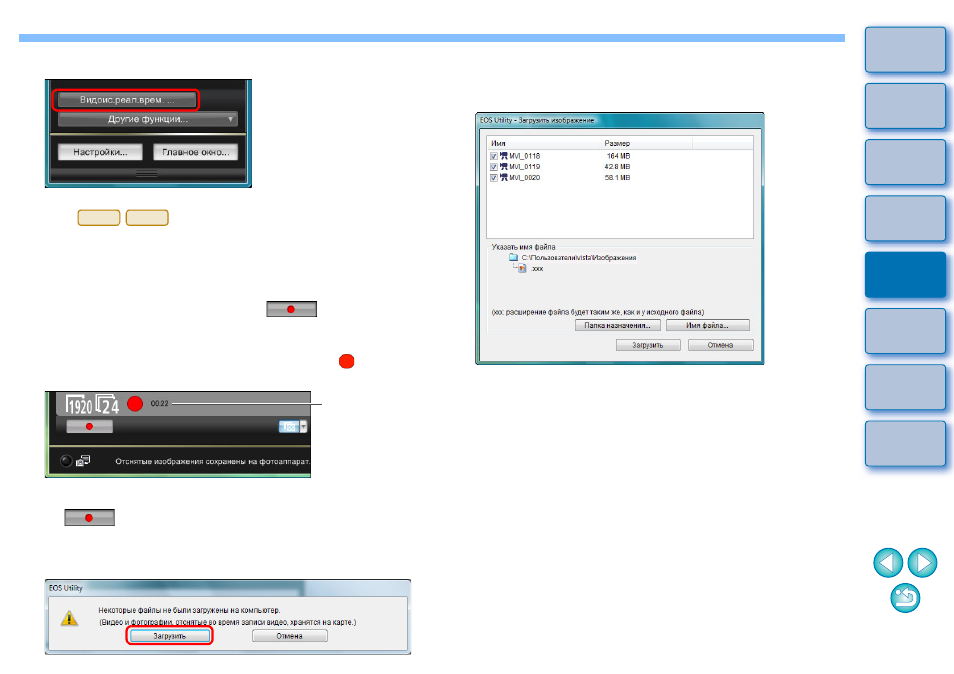Click the Имя файла... button

(708, 325)
